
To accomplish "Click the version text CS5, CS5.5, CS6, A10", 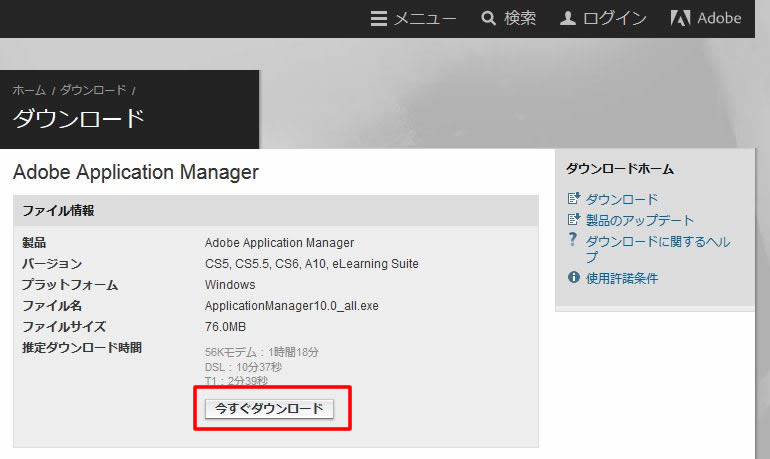I will (266, 264).
